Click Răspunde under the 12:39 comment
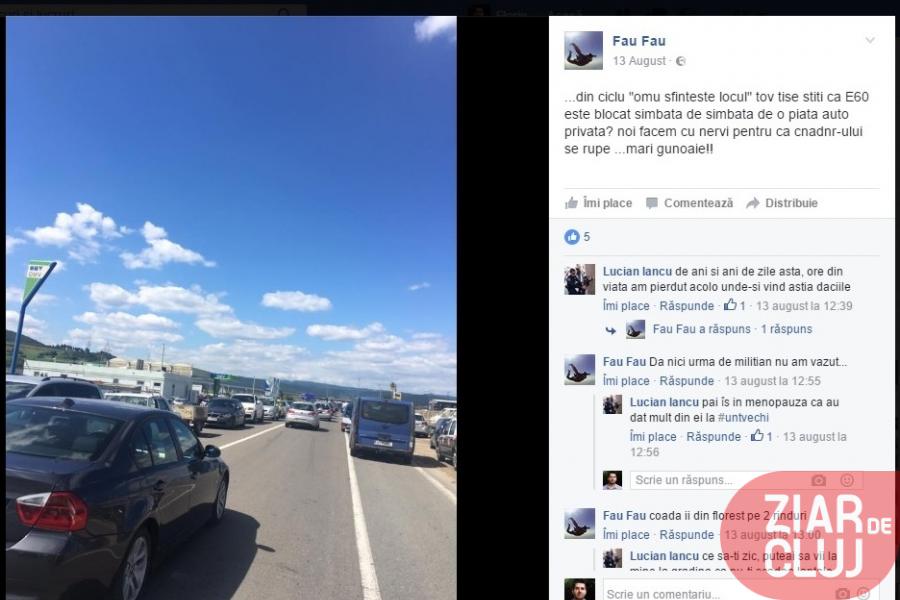The width and height of the screenshot is (900, 600). click(x=686, y=306)
